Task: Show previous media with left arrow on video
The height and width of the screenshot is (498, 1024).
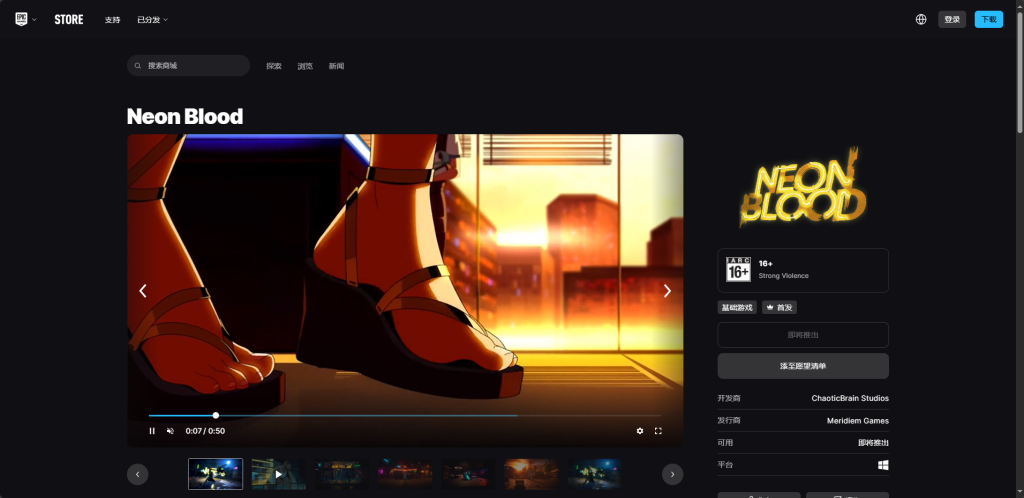Action: [x=143, y=291]
